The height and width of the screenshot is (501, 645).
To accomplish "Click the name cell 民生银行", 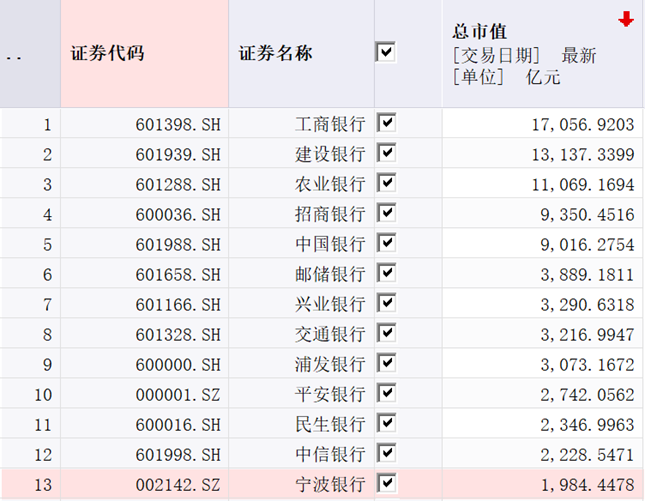I will tap(301, 424).
